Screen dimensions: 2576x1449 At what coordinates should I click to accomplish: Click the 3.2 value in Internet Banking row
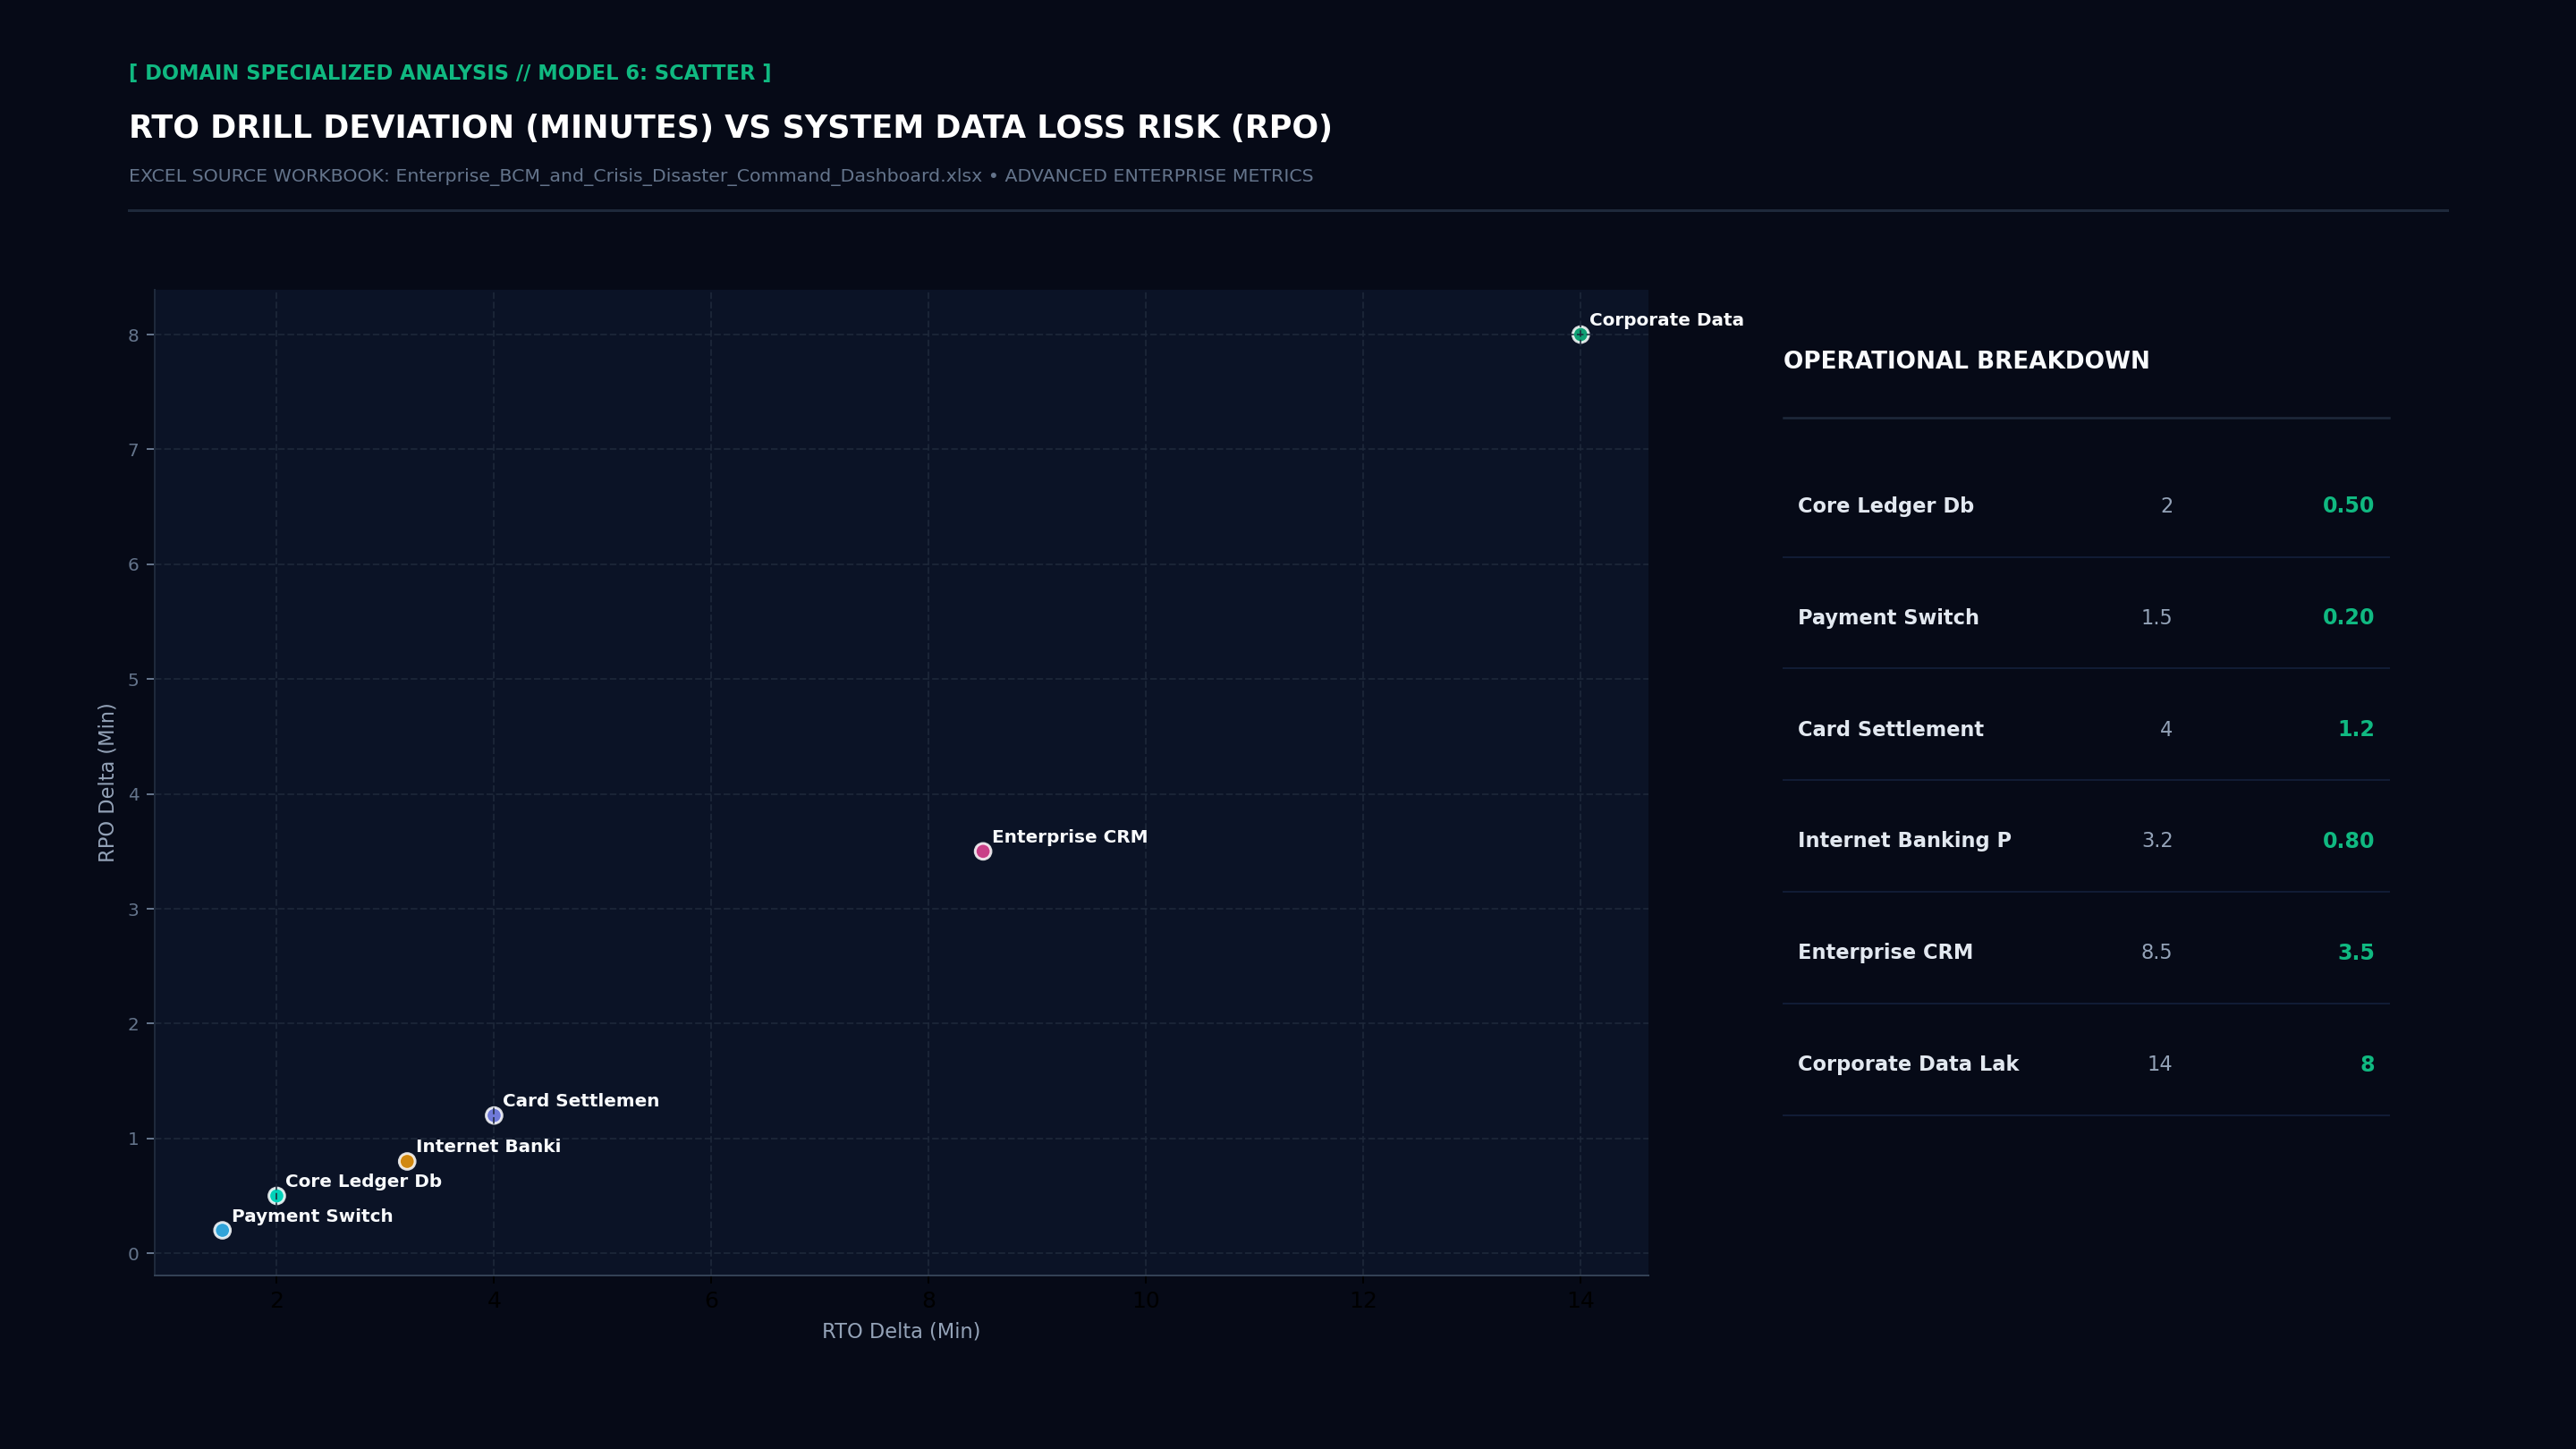tap(2157, 841)
